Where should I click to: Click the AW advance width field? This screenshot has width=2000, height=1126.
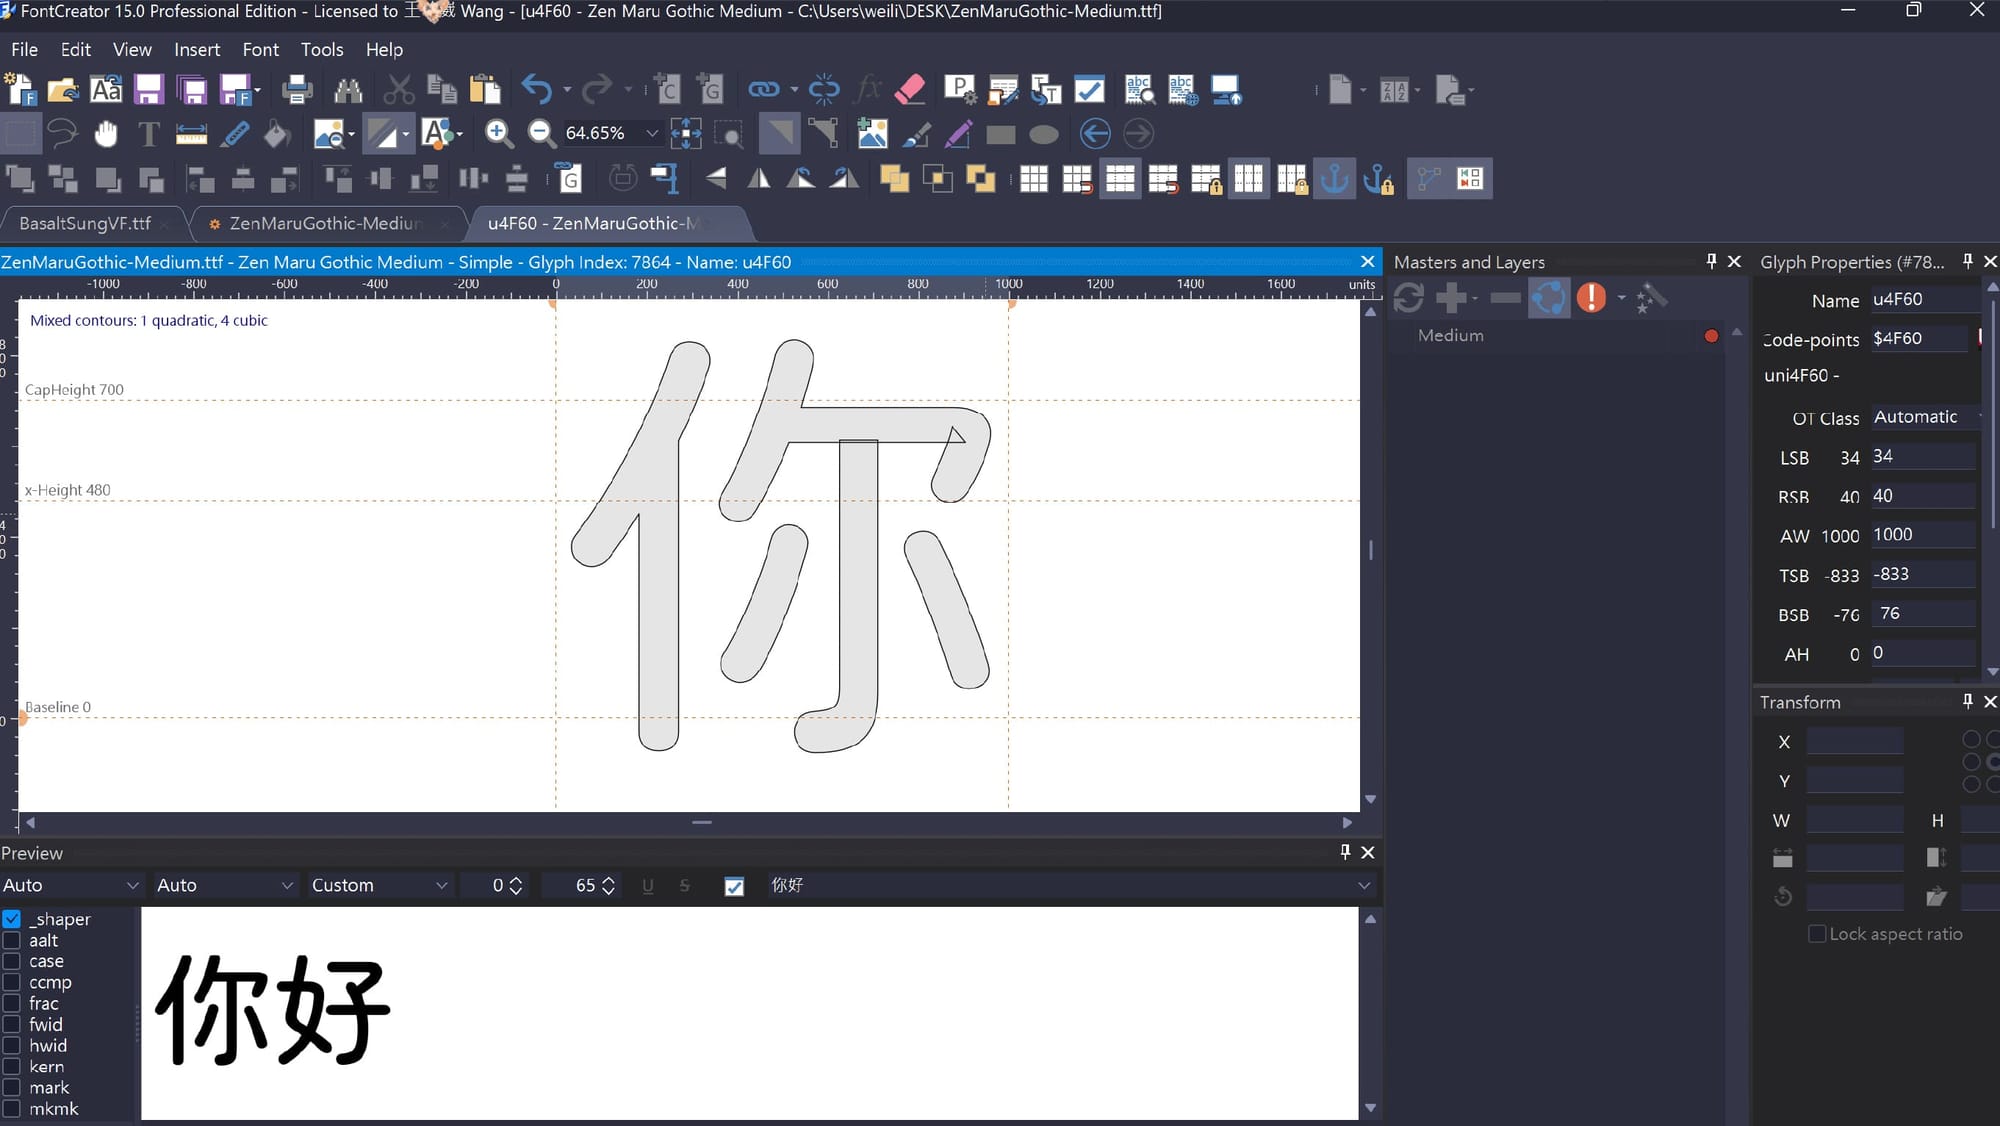[1920, 535]
